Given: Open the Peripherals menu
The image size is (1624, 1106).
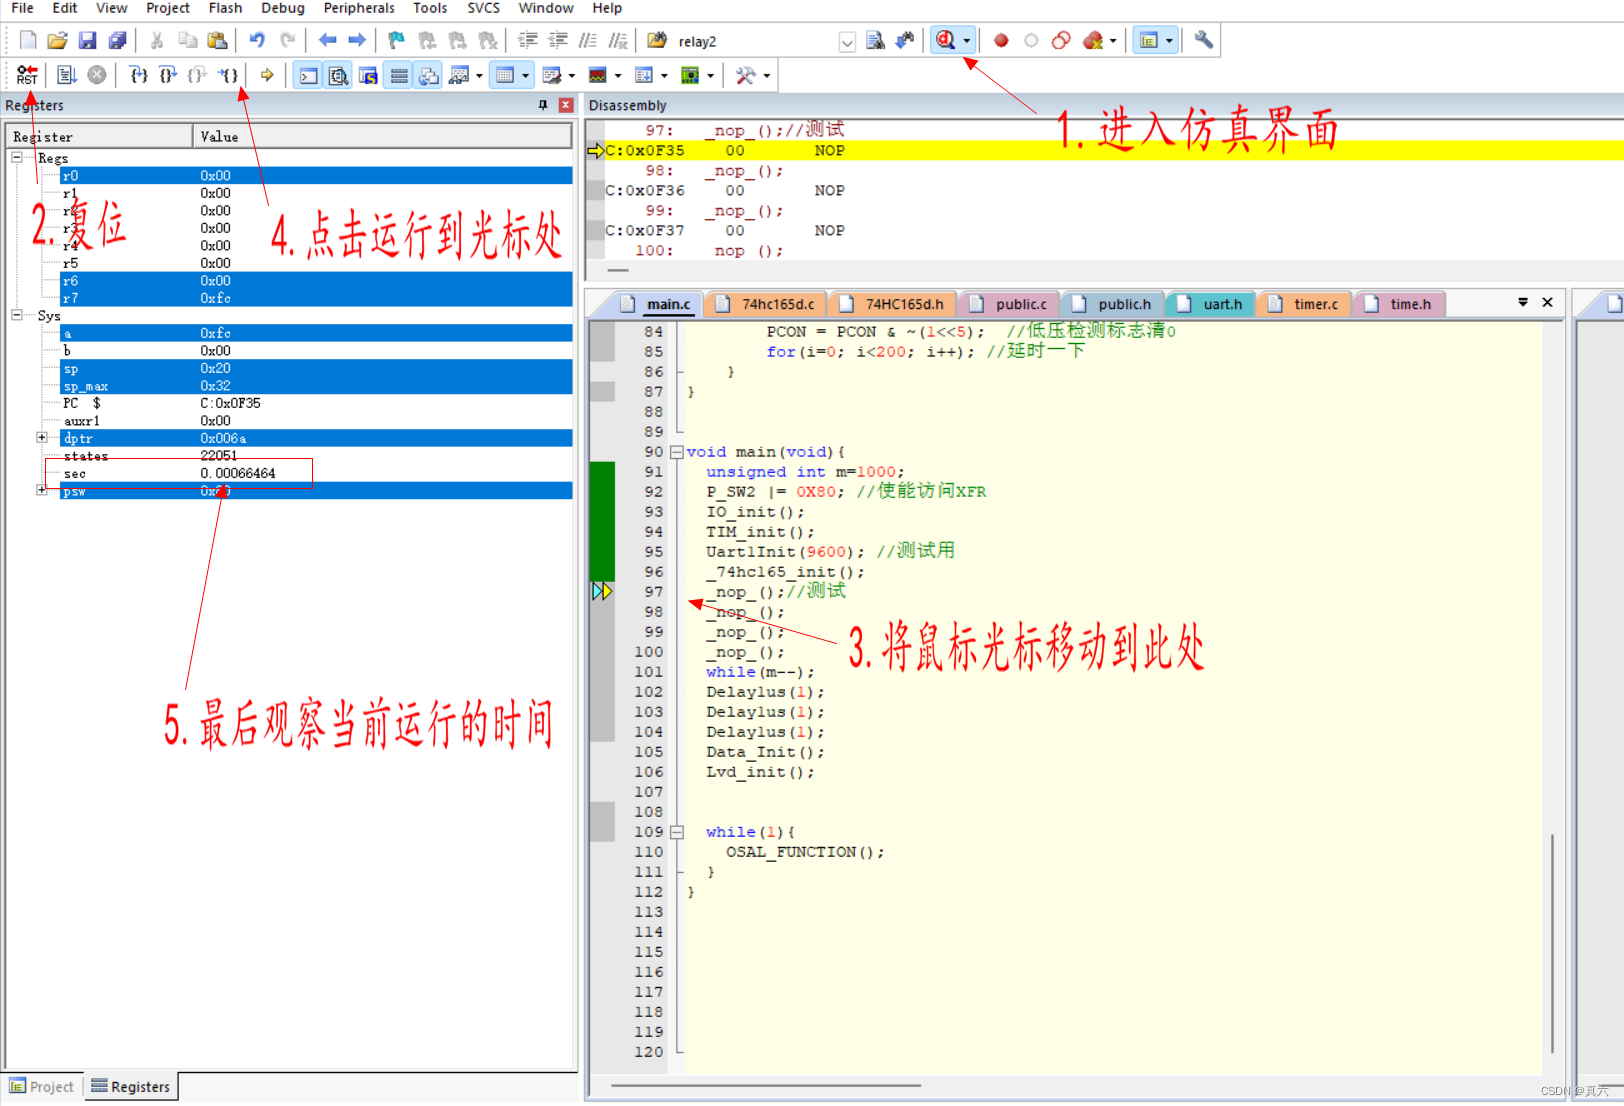Looking at the screenshot, I should click(359, 8).
